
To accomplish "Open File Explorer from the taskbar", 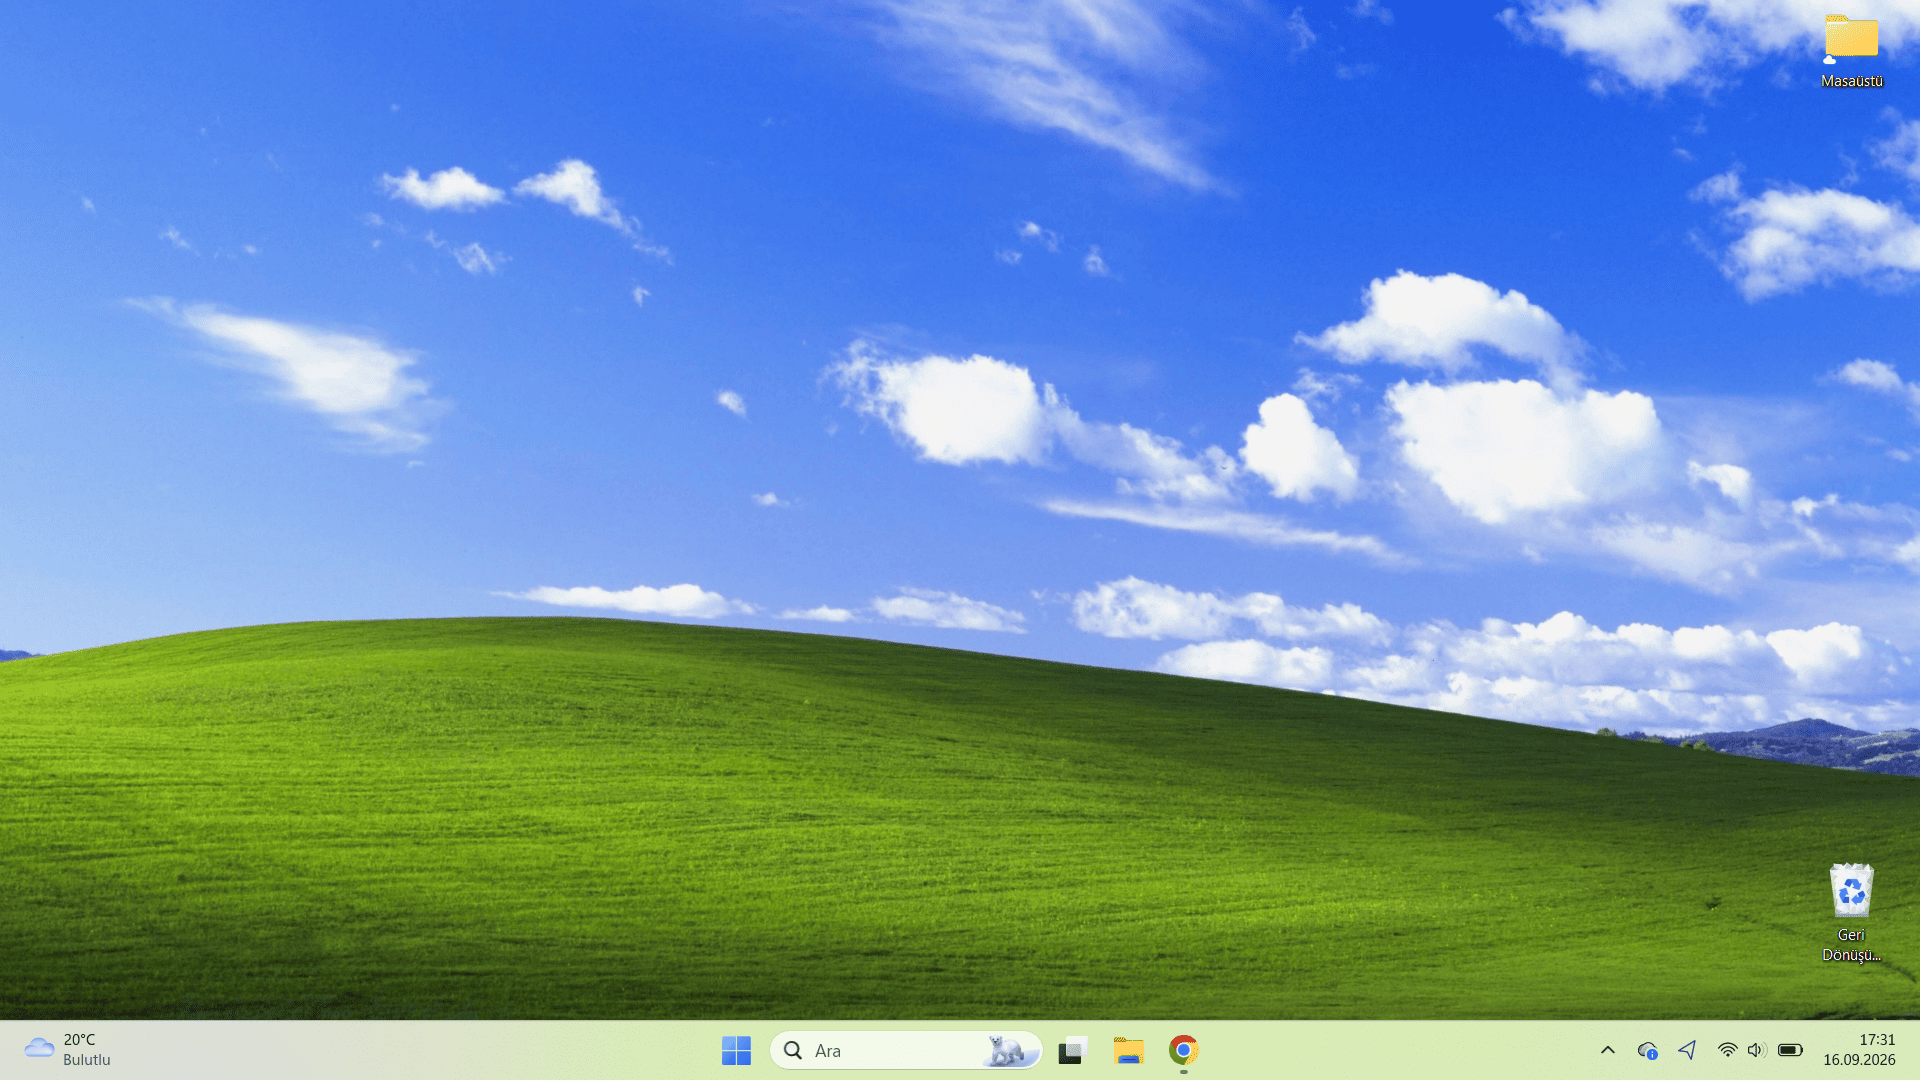I will pyautogui.click(x=1128, y=1050).
